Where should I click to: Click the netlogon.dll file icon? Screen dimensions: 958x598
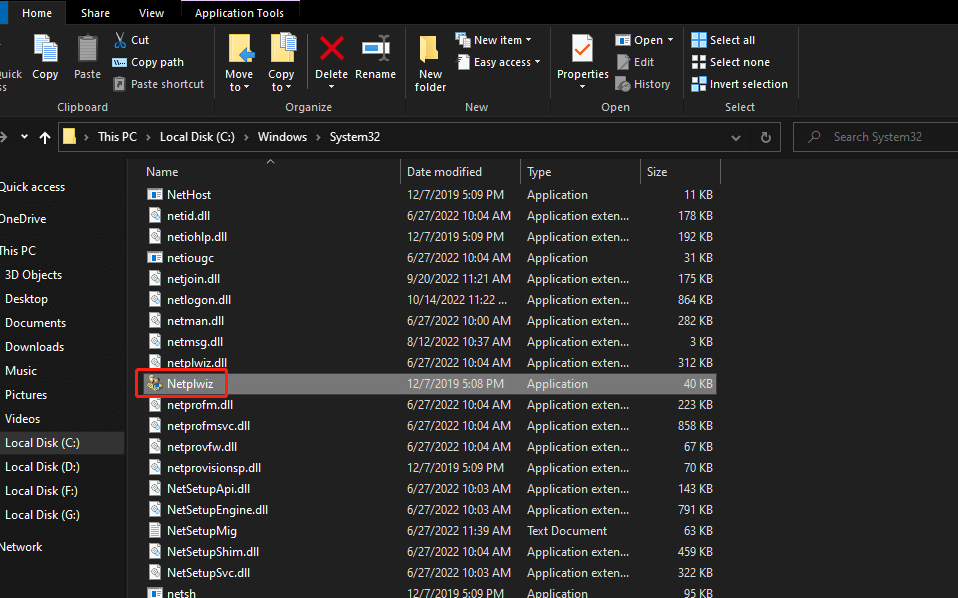click(x=155, y=300)
